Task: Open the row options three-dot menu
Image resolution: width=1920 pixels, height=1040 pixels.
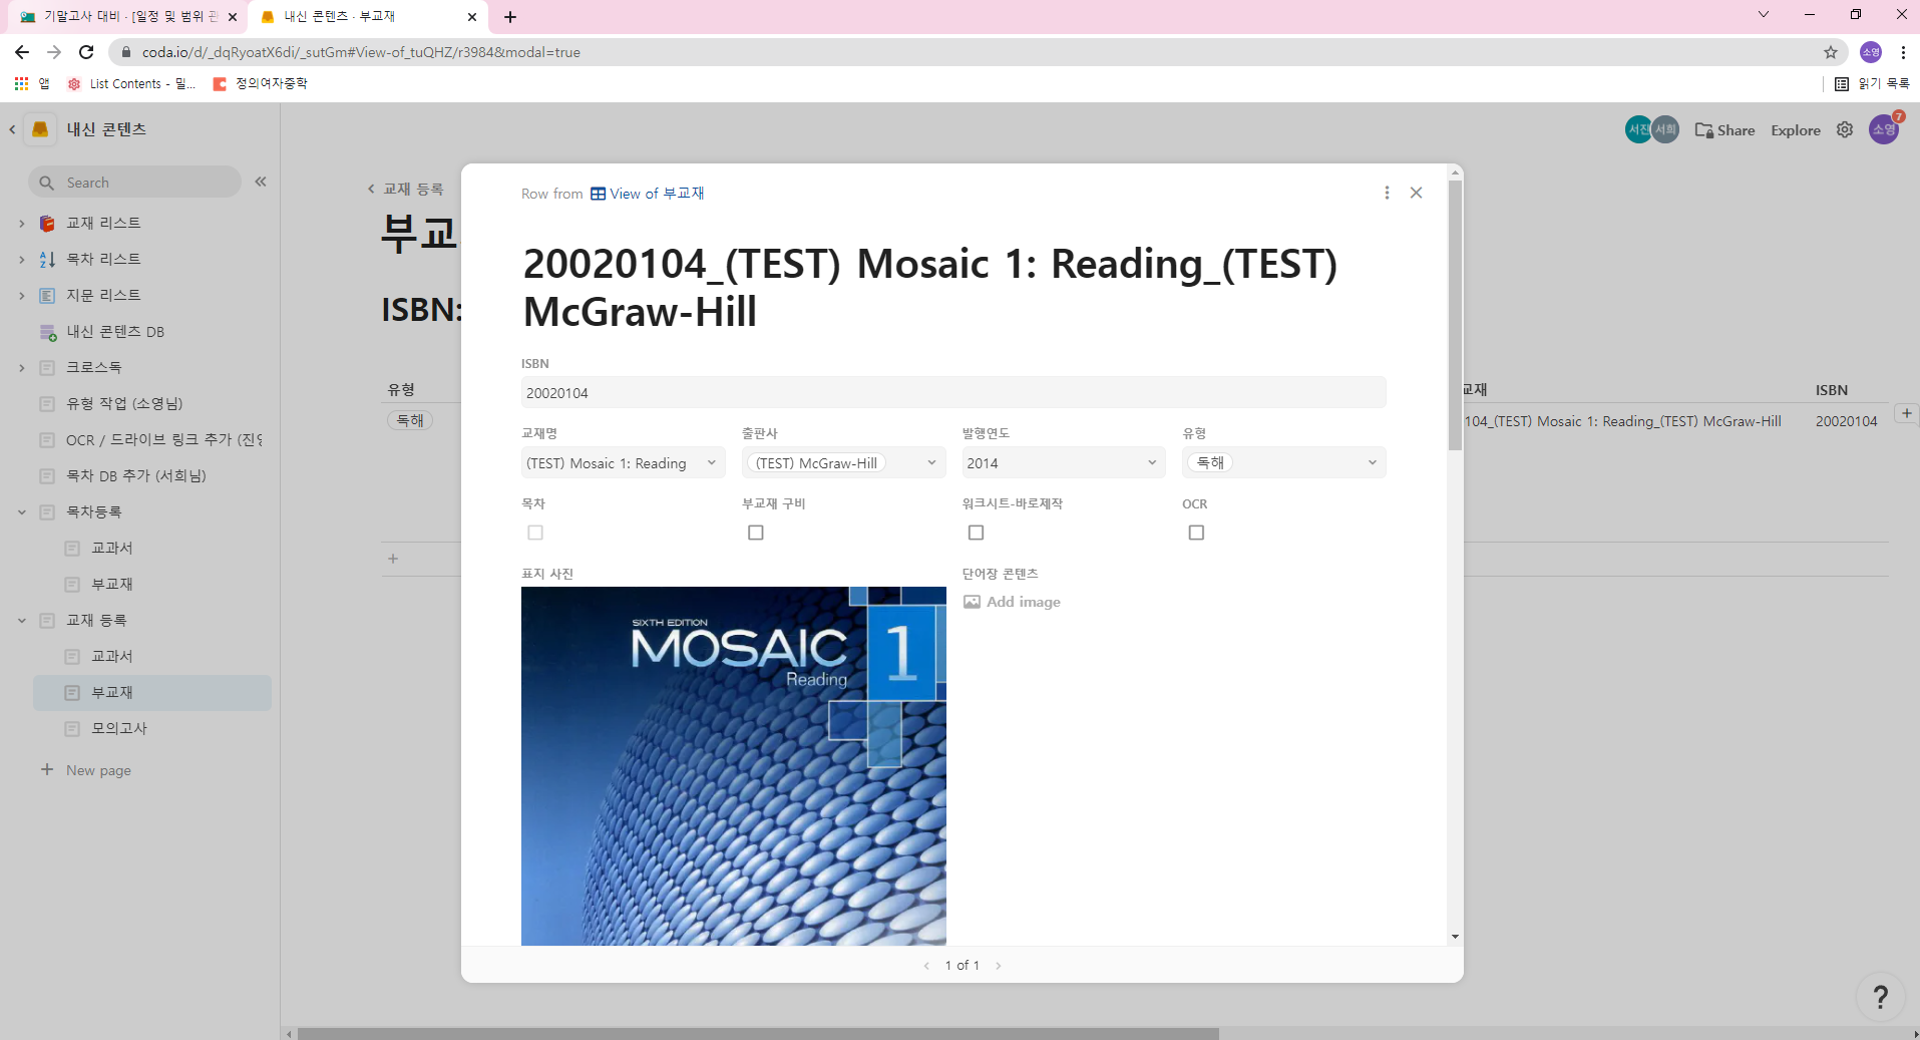Action: [x=1387, y=193]
